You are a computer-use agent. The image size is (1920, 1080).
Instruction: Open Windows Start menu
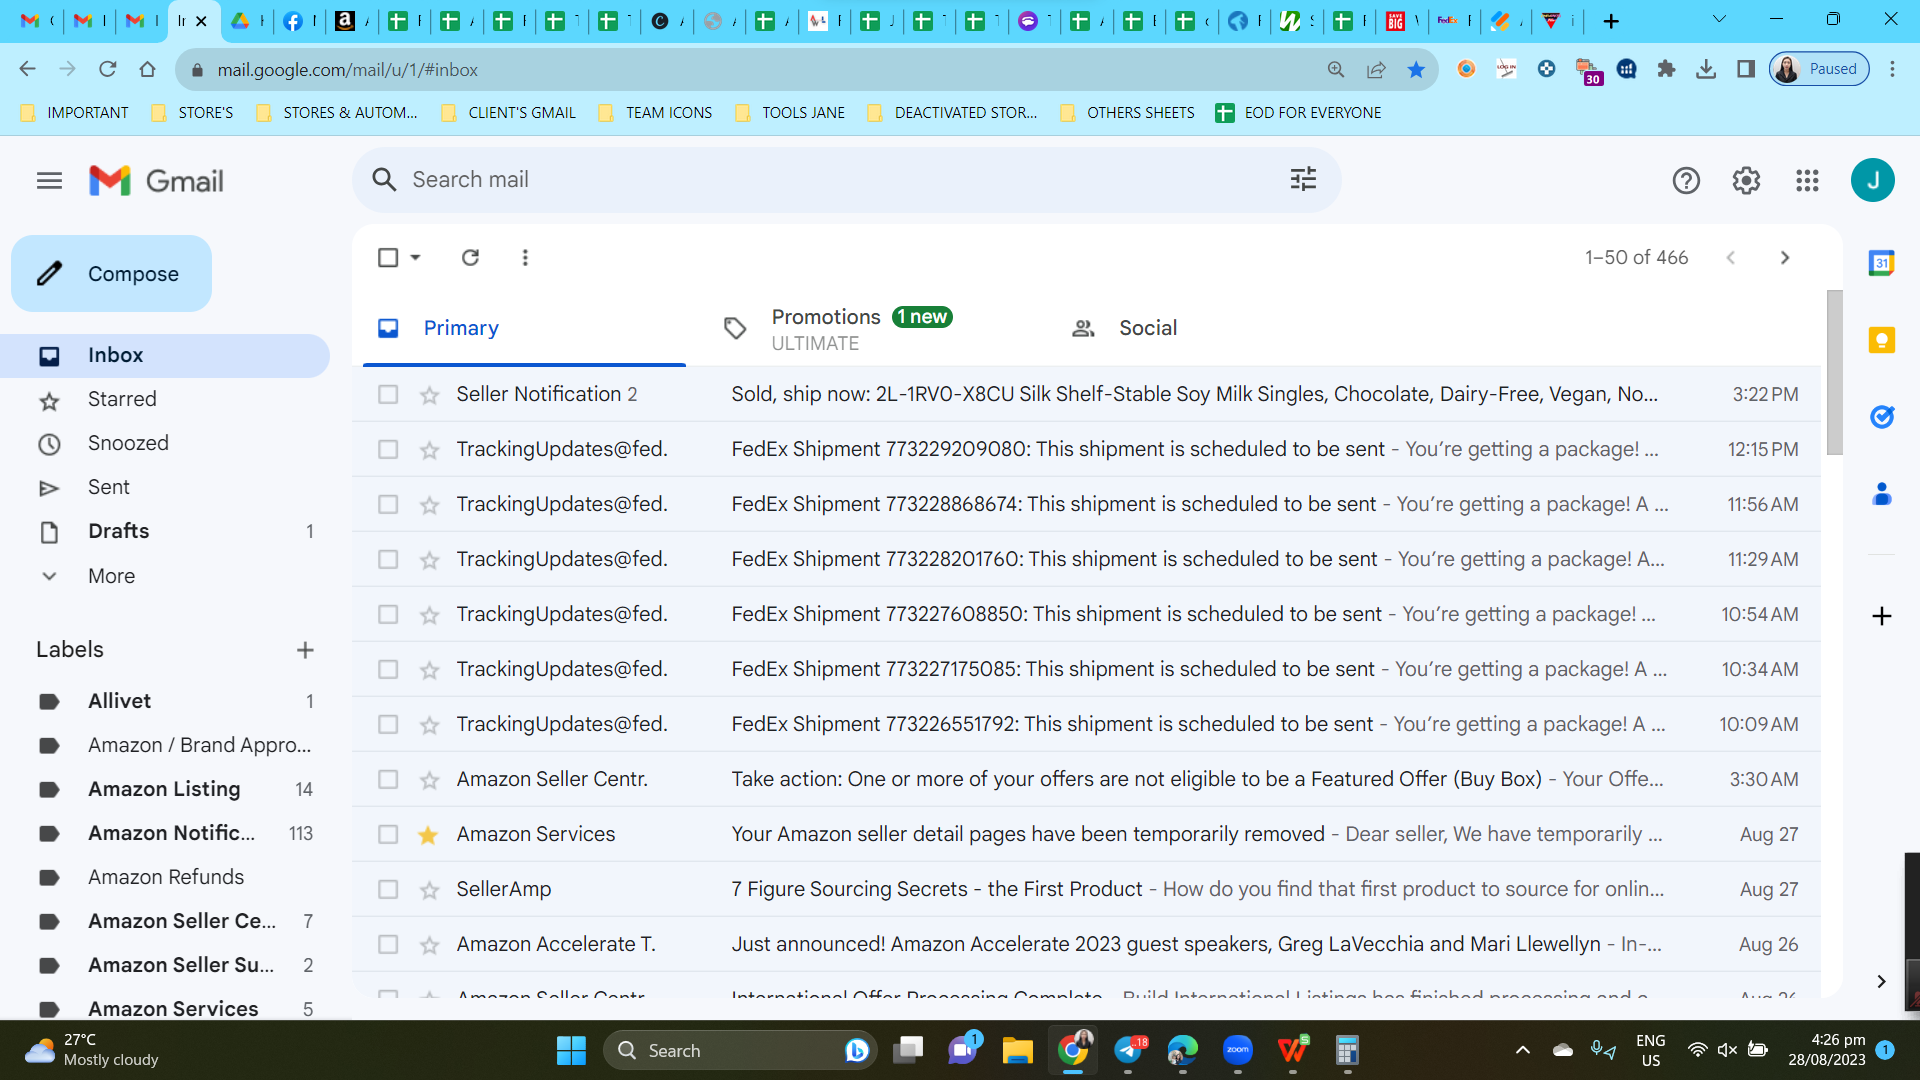coord(571,1050)
